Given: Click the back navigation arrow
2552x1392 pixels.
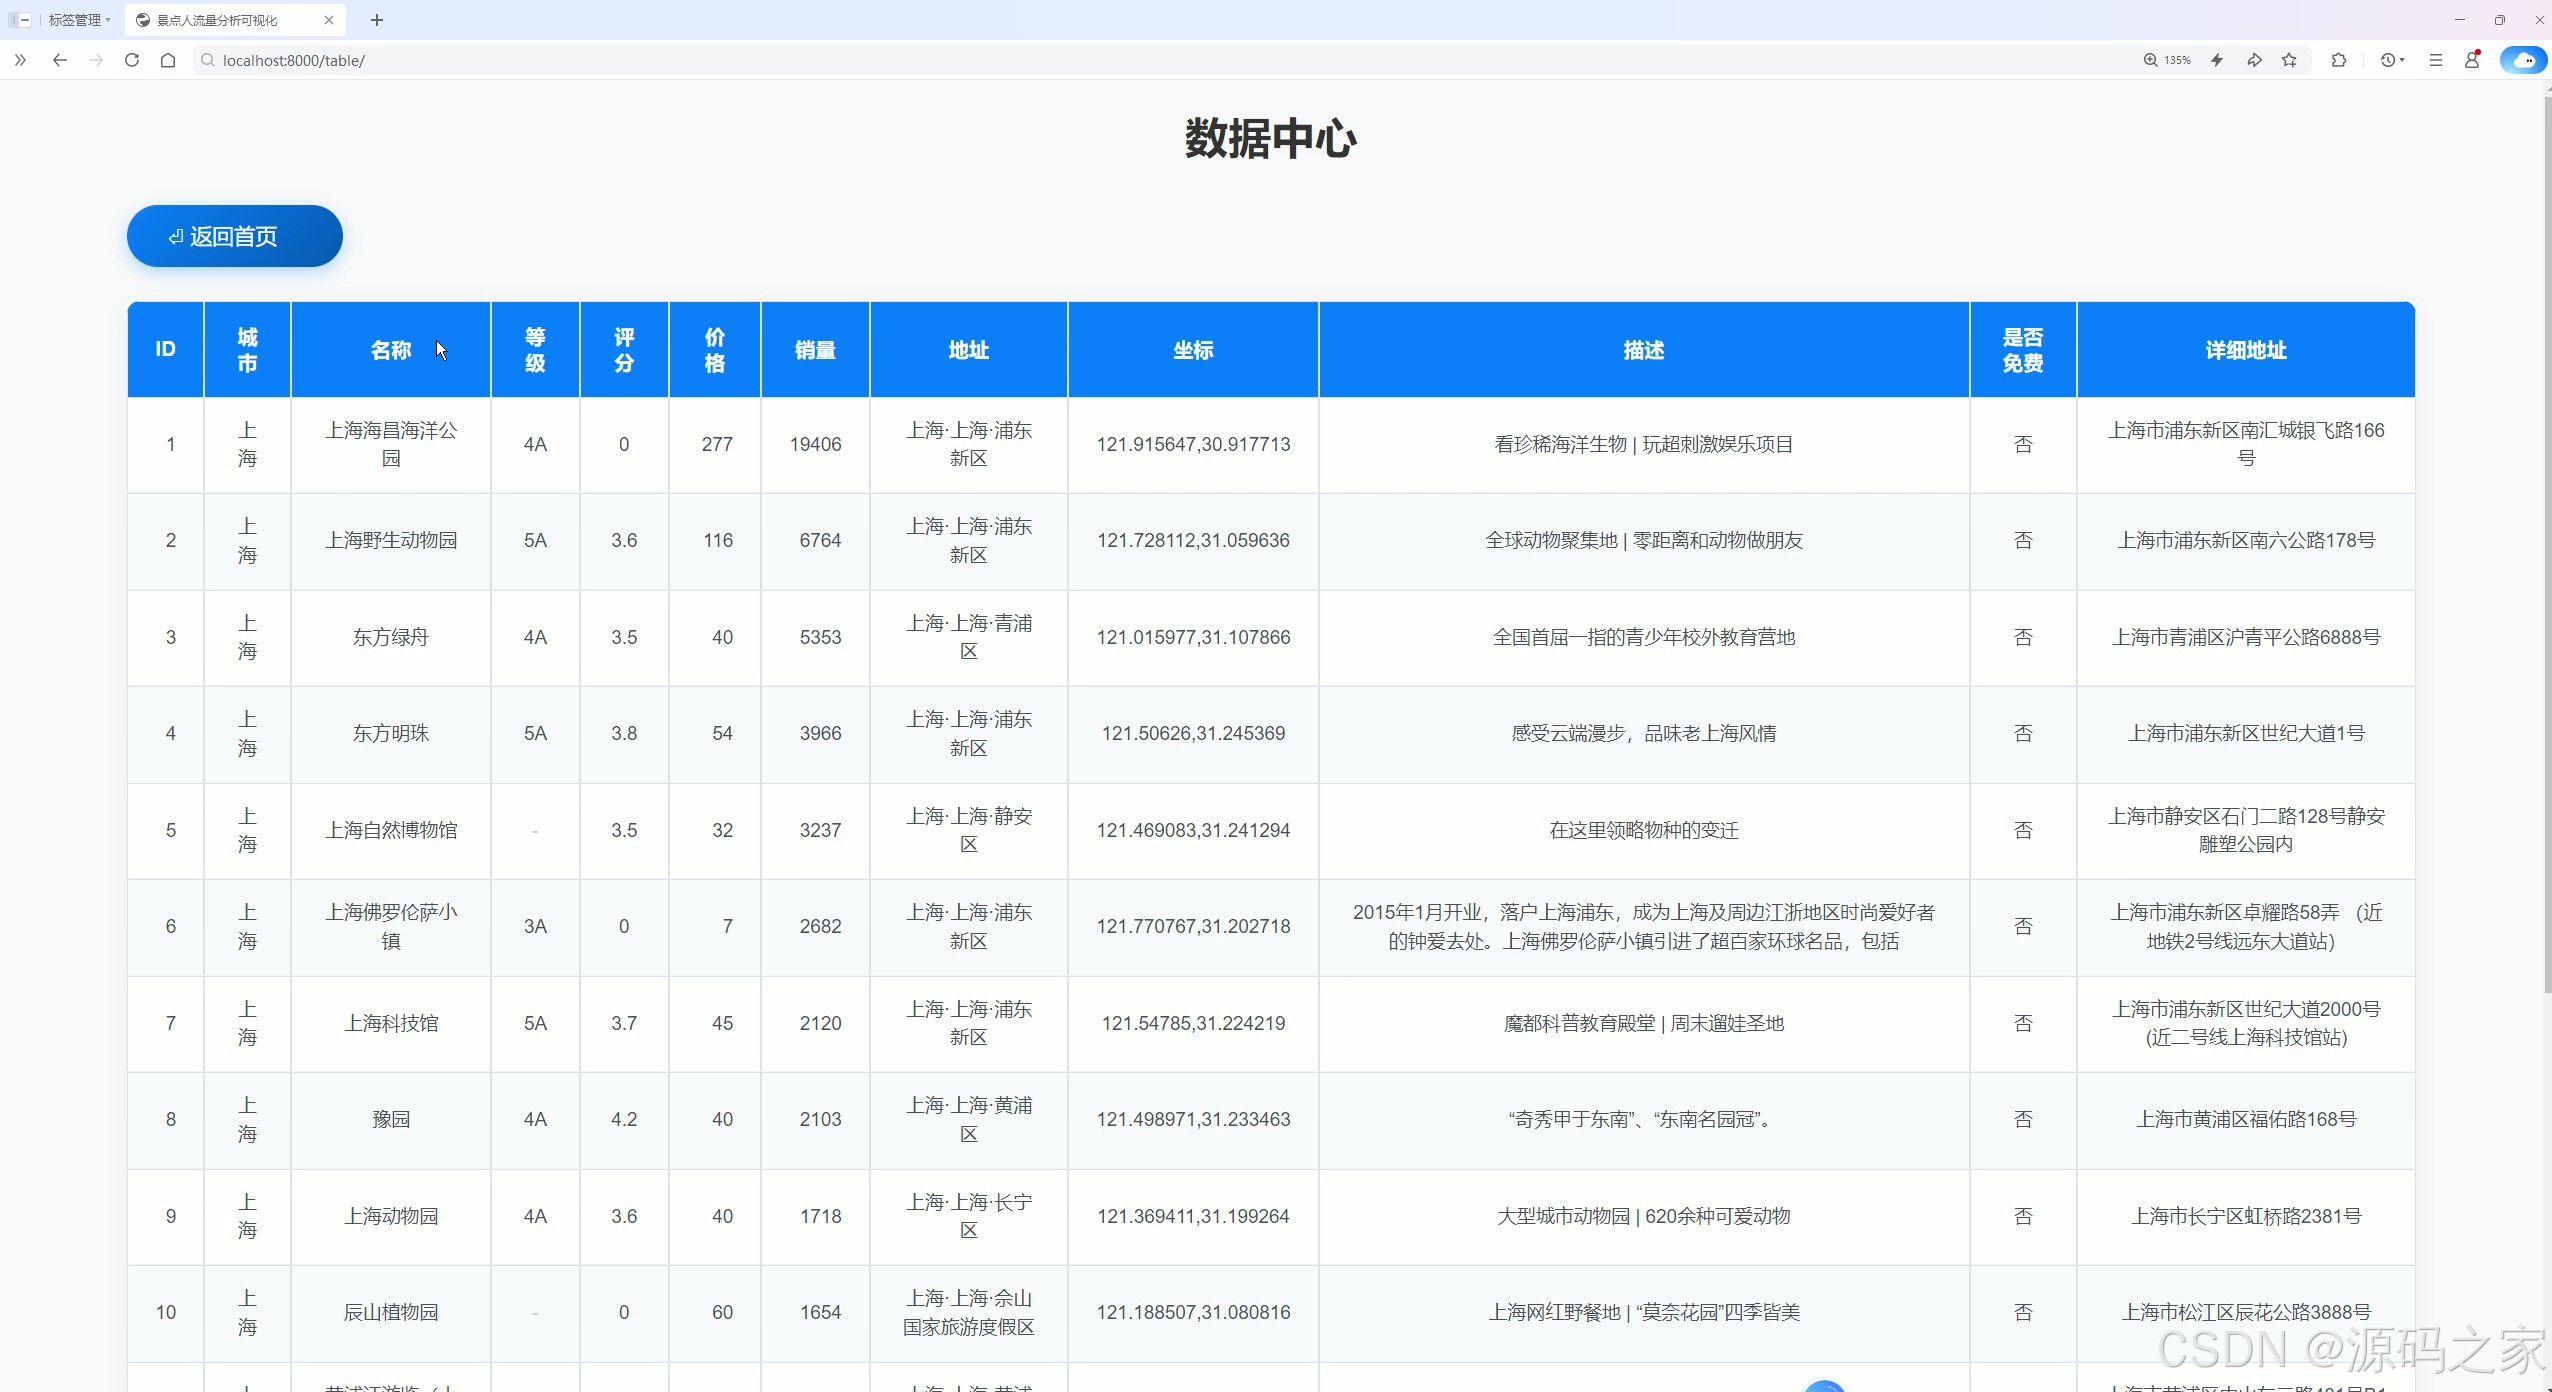Looking at the screenshot, I should pyautogui.click(x=60, y=60).
